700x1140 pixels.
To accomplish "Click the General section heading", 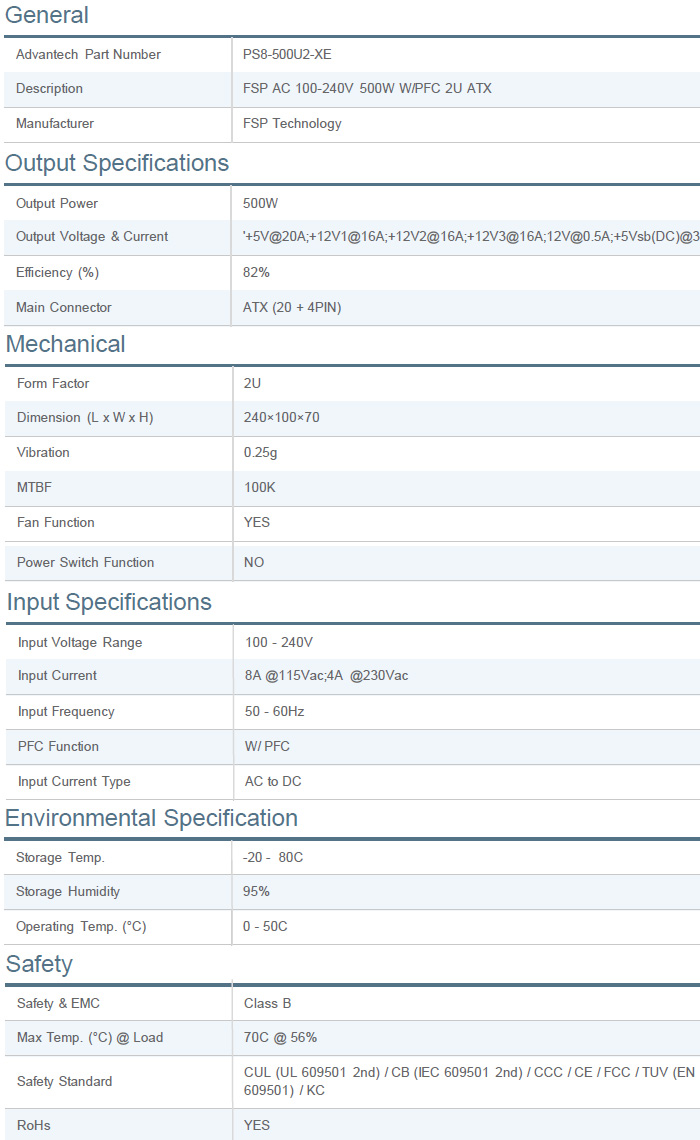I will [47, 15].
